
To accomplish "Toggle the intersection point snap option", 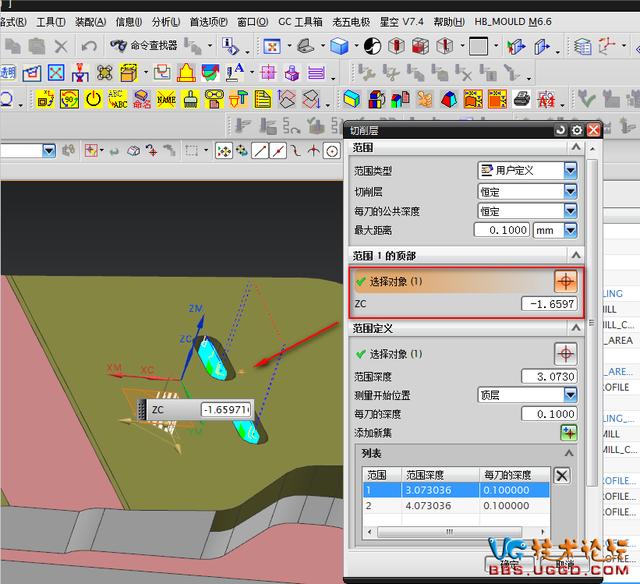I will coord(313,151).
